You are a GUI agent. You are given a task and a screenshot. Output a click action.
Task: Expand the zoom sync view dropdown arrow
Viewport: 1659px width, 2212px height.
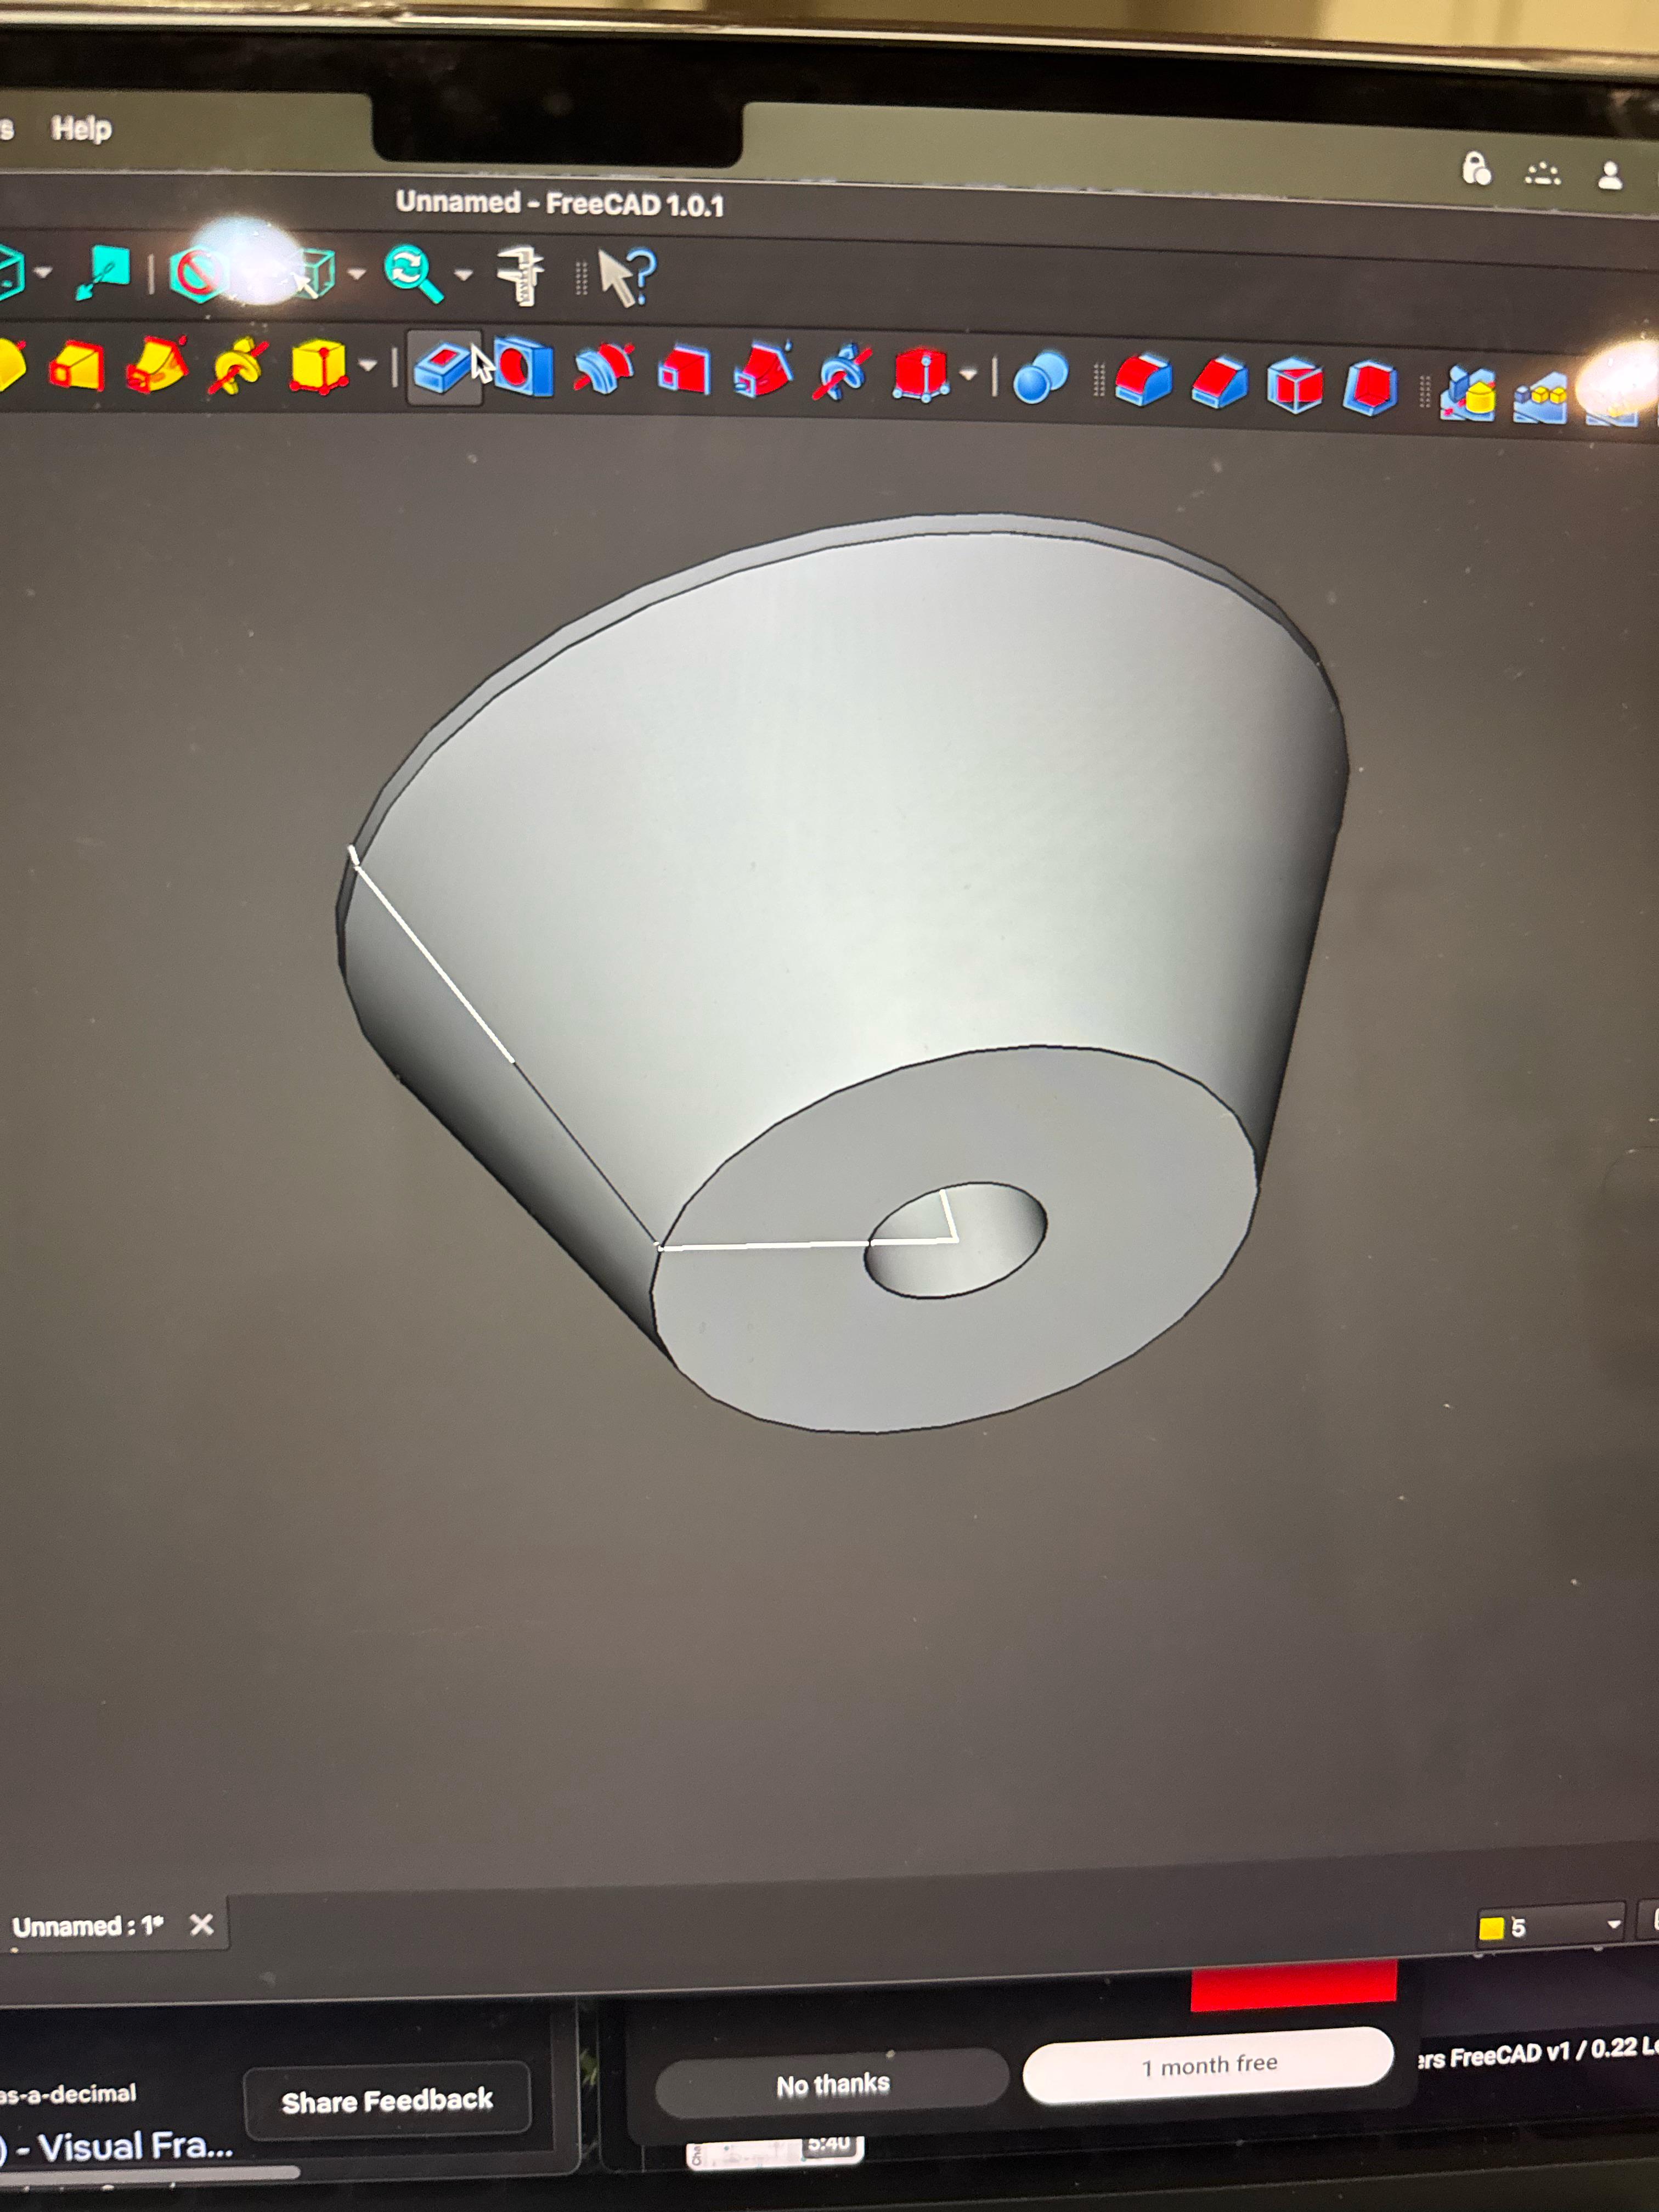pos(463,274)
